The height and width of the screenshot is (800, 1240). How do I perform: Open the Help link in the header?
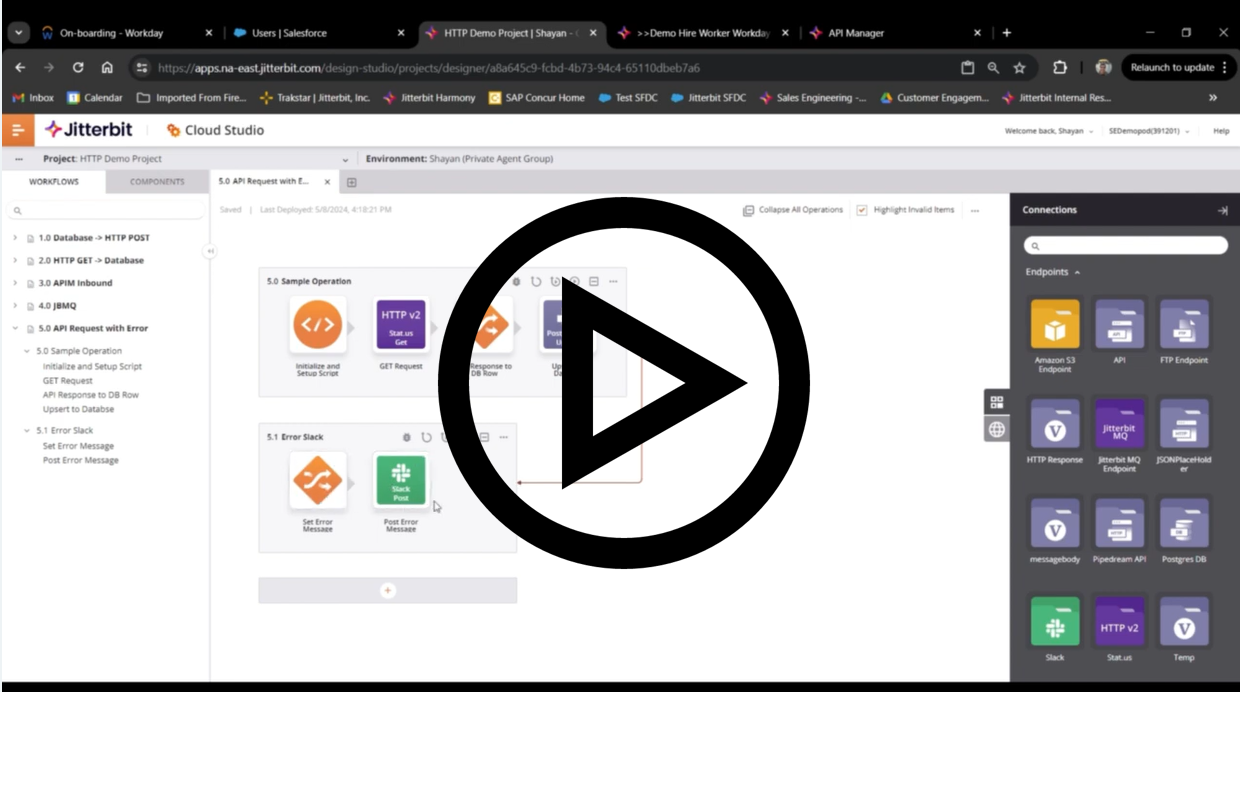[1221, 130]
